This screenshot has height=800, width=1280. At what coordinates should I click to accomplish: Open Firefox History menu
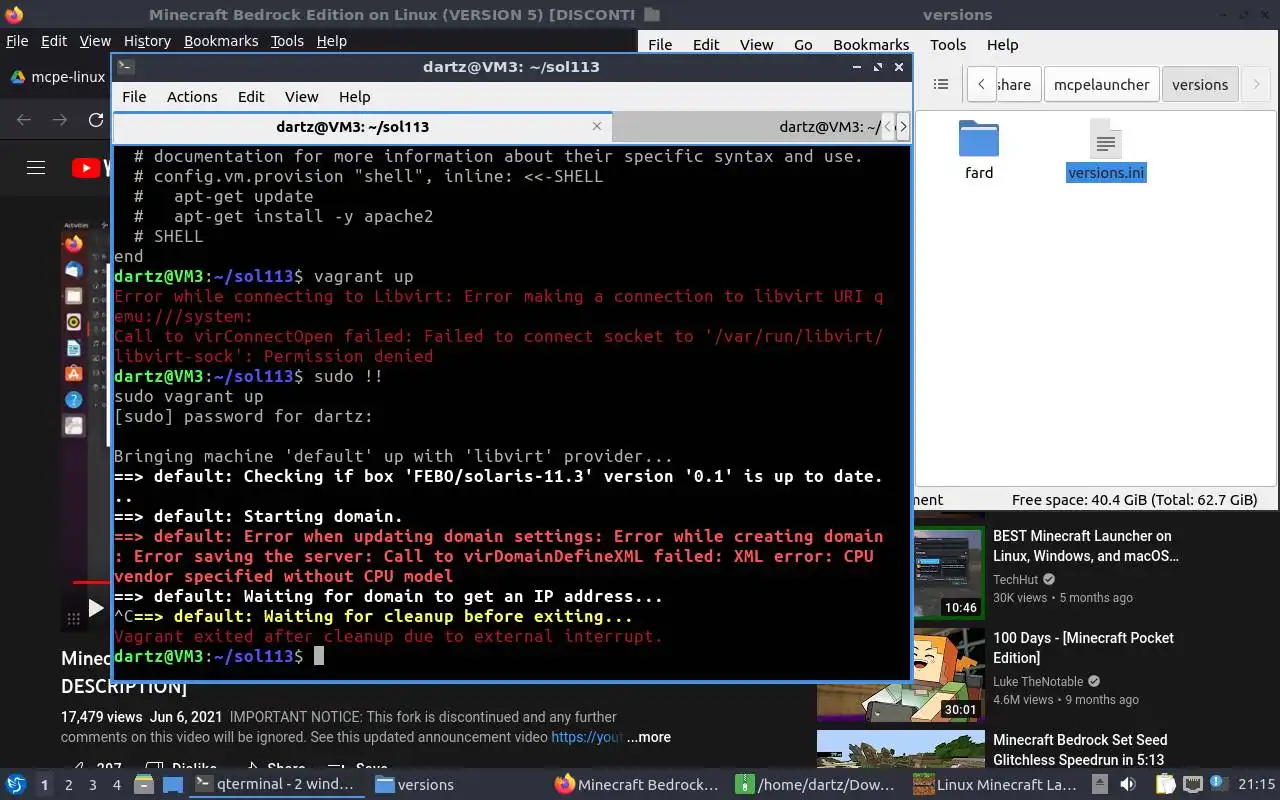pos(148,41)
